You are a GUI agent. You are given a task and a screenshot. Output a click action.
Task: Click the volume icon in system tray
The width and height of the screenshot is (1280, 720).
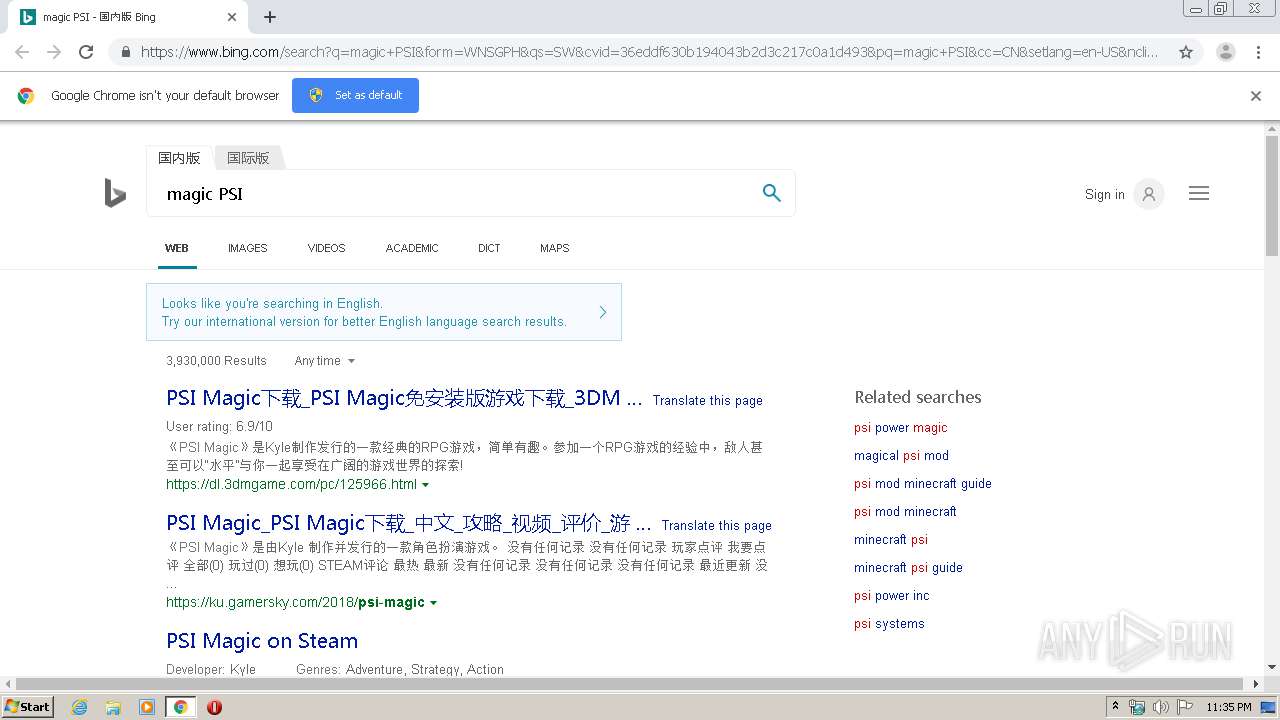[1161, 707]
